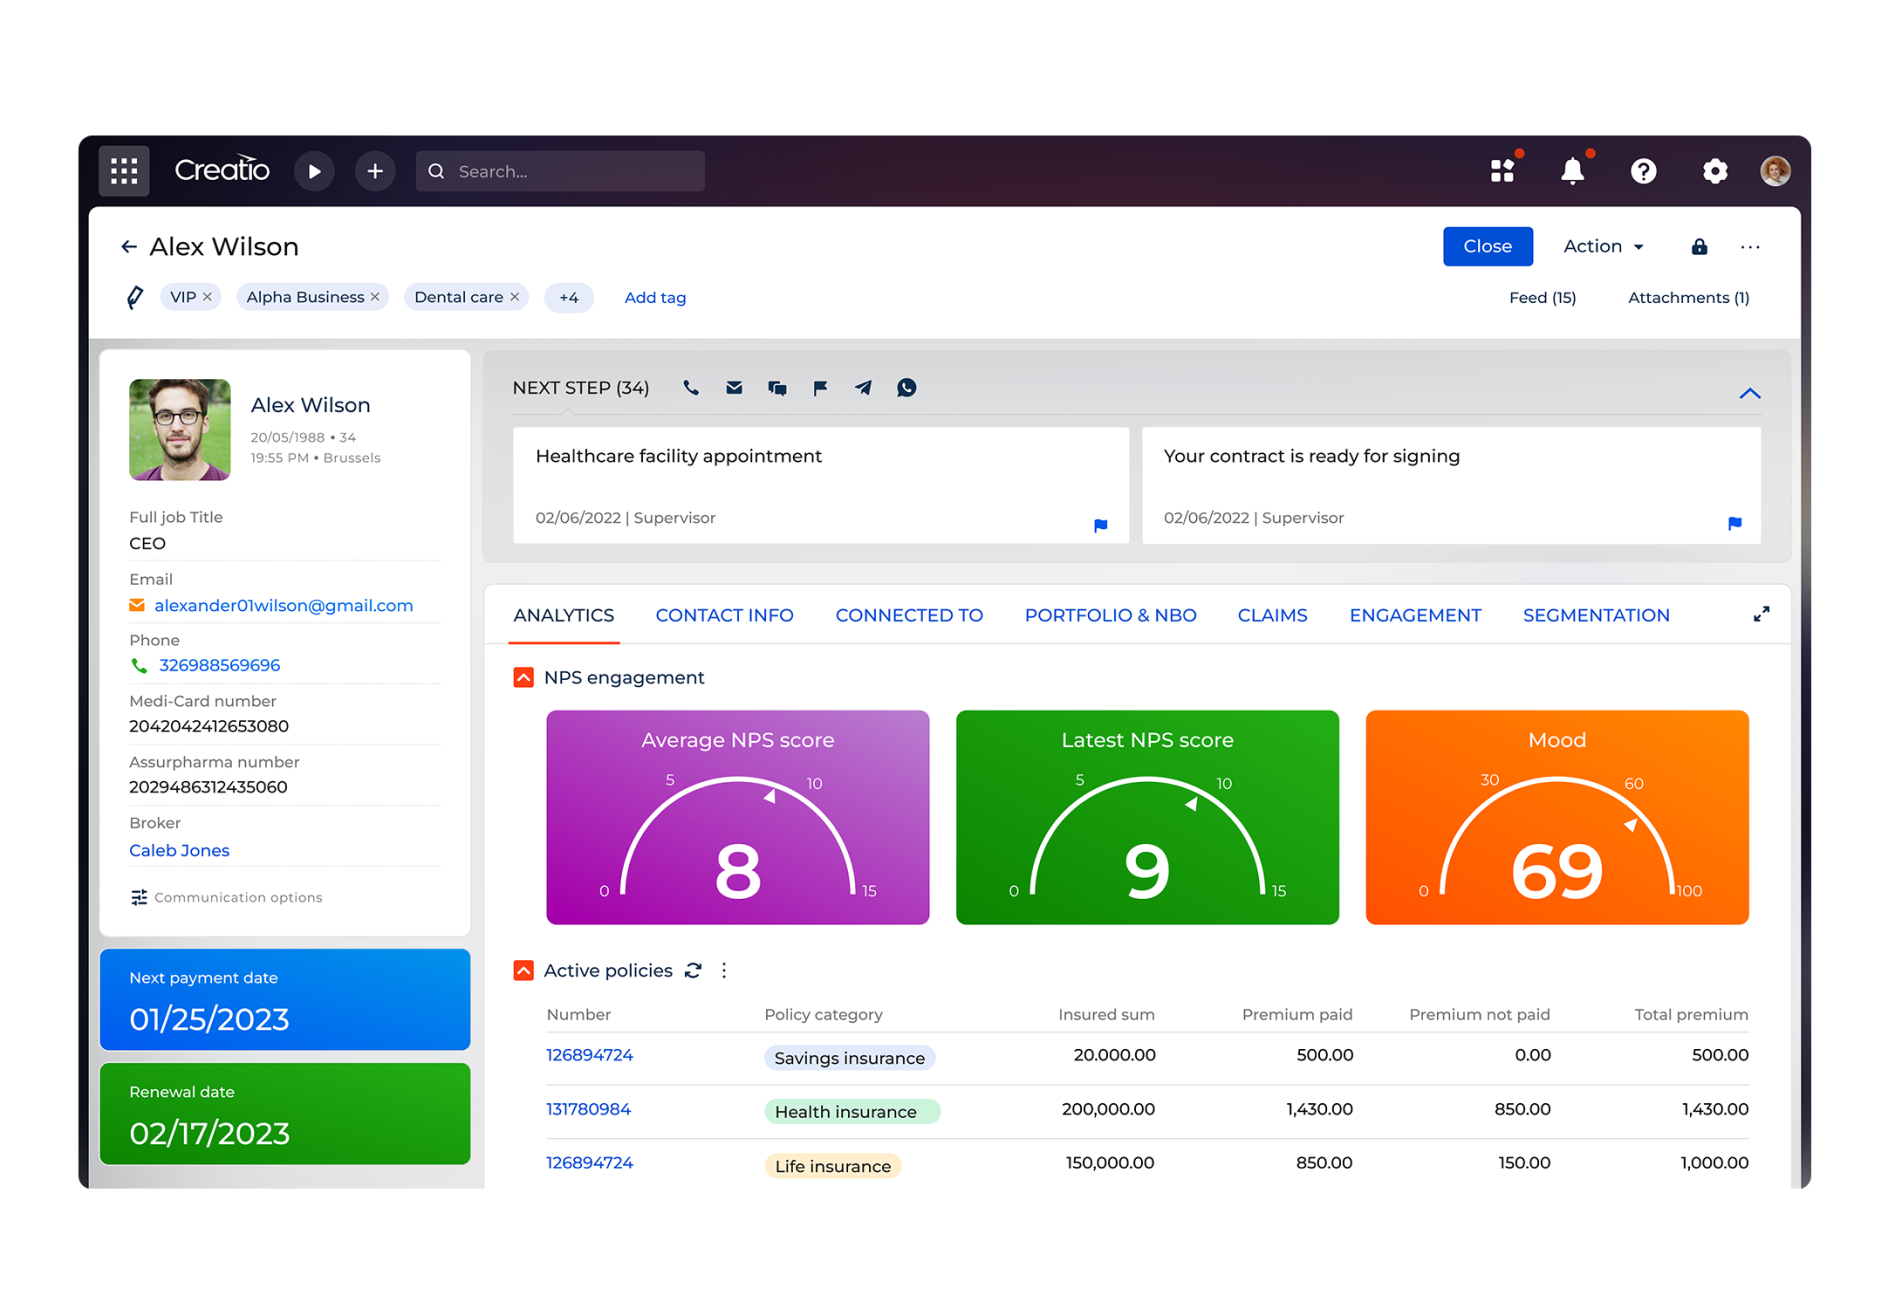The width and height of the screenshot is (1888, 1308).
Task: Switch to the Claims tab
Action: [1272, 615]
